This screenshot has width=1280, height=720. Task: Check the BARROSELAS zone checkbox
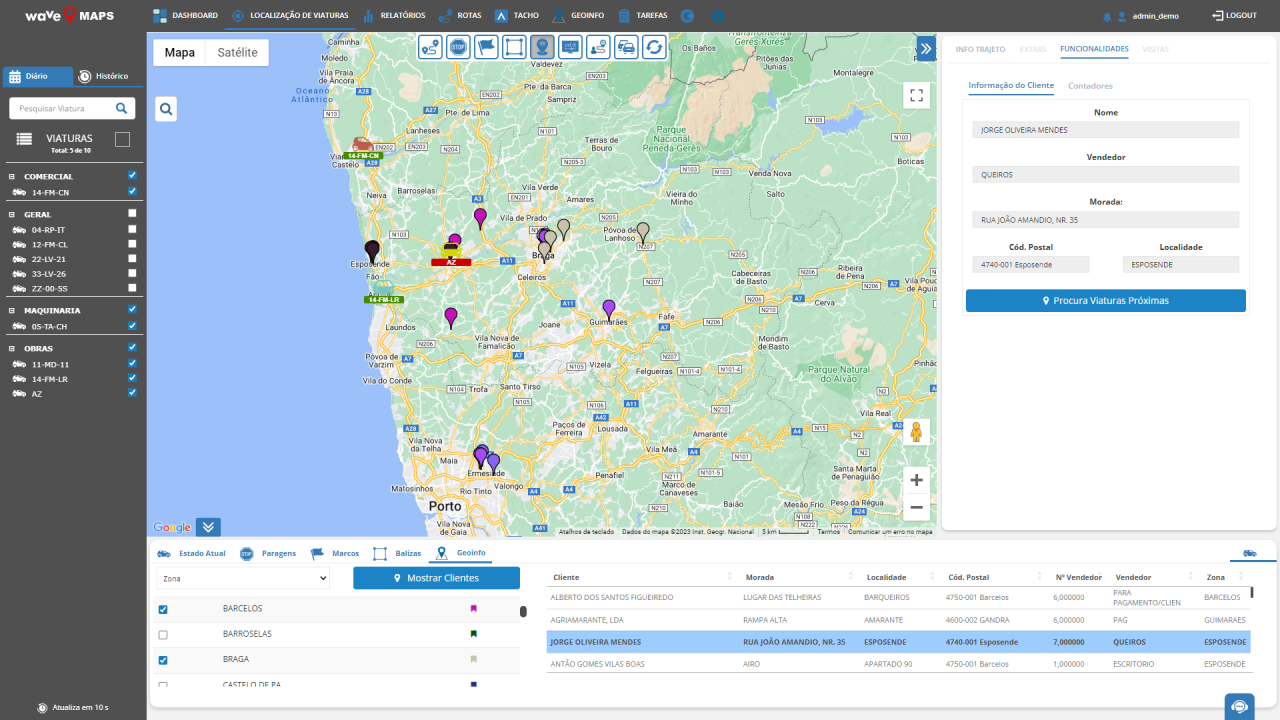[163, 634]
